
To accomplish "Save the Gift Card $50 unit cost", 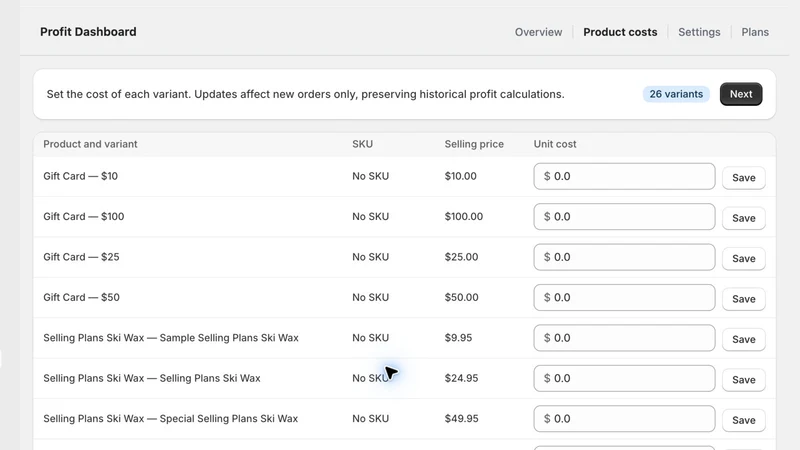I will pyautogui.click(x=743, y=298).
